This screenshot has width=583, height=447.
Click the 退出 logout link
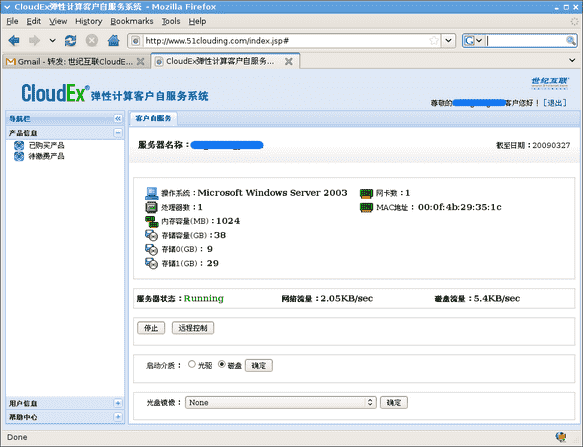point(554,103)
